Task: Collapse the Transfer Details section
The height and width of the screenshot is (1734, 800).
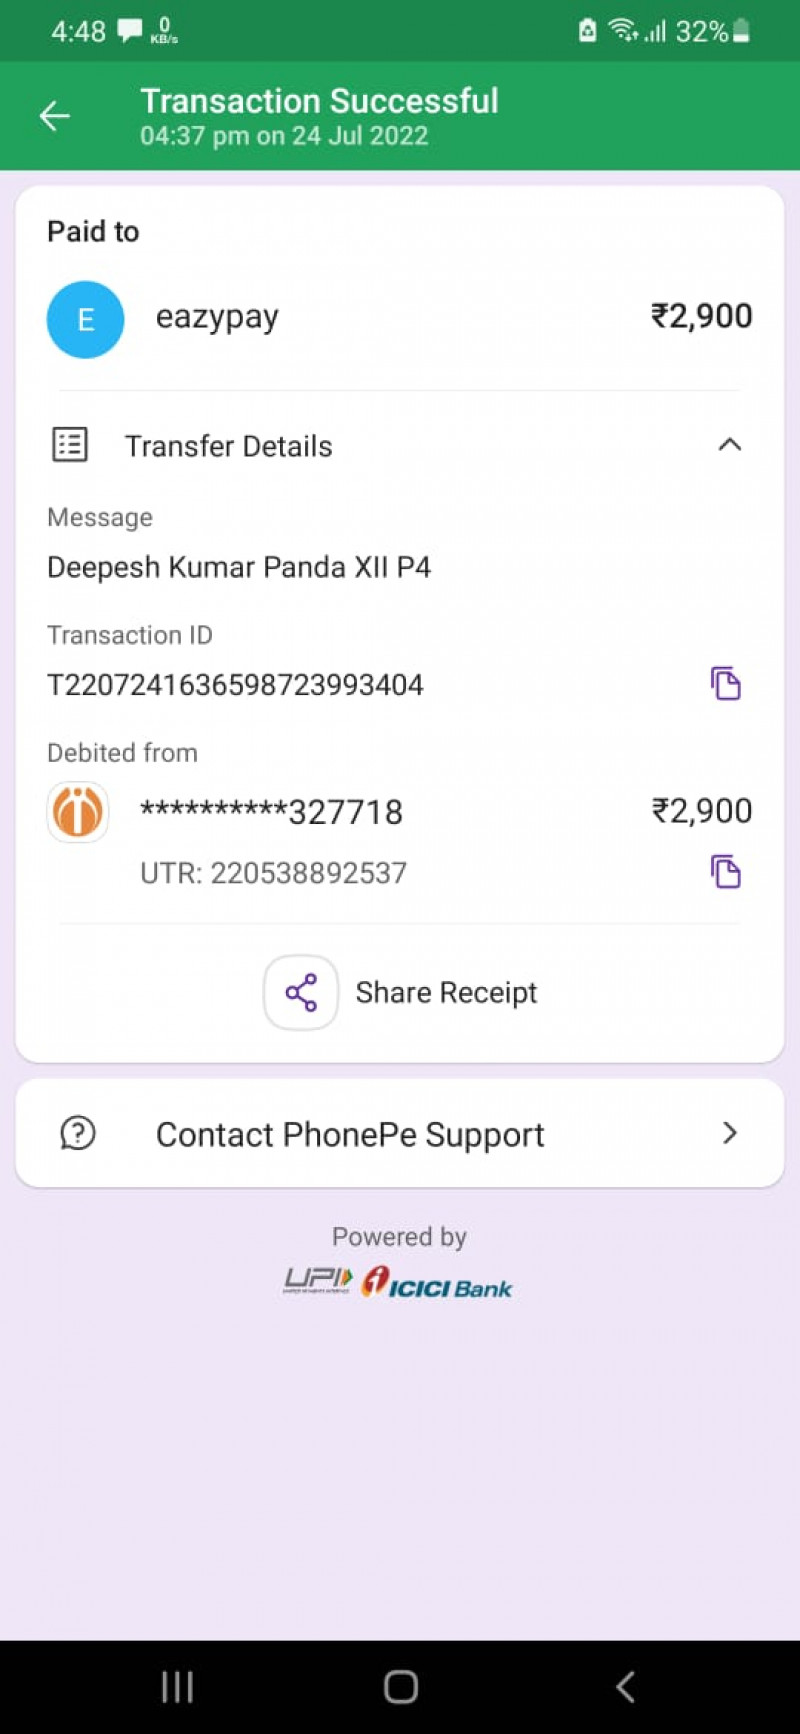Action: (730, 445)
